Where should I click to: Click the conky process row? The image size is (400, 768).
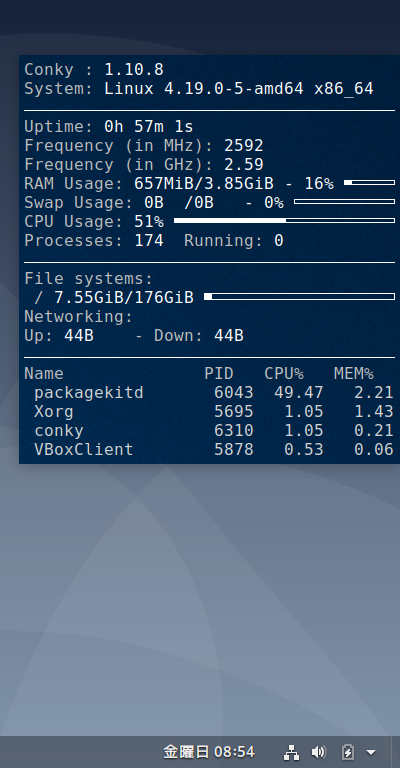[x=209, y=431]
